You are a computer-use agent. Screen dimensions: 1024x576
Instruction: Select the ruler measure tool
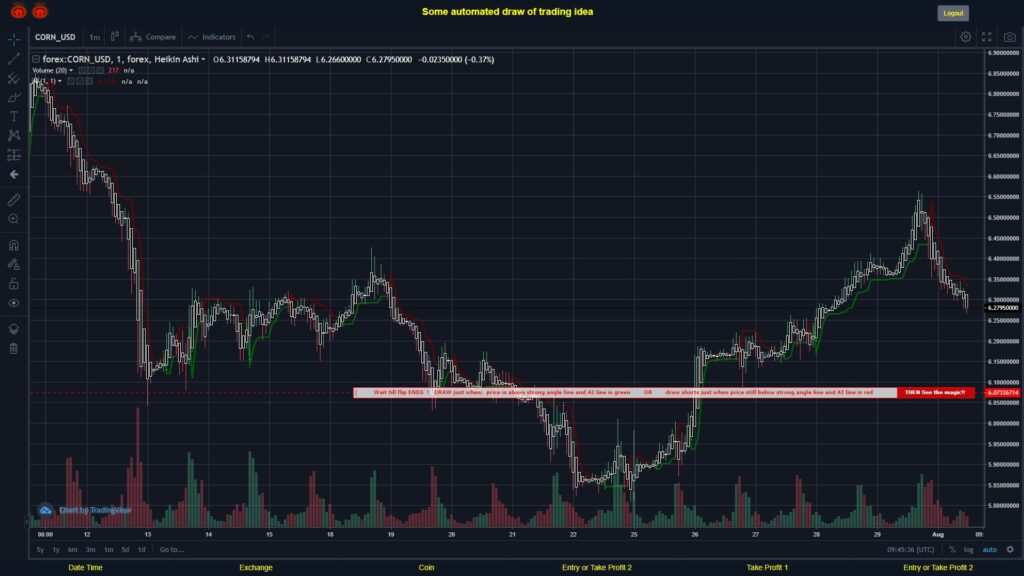(14, 200)
